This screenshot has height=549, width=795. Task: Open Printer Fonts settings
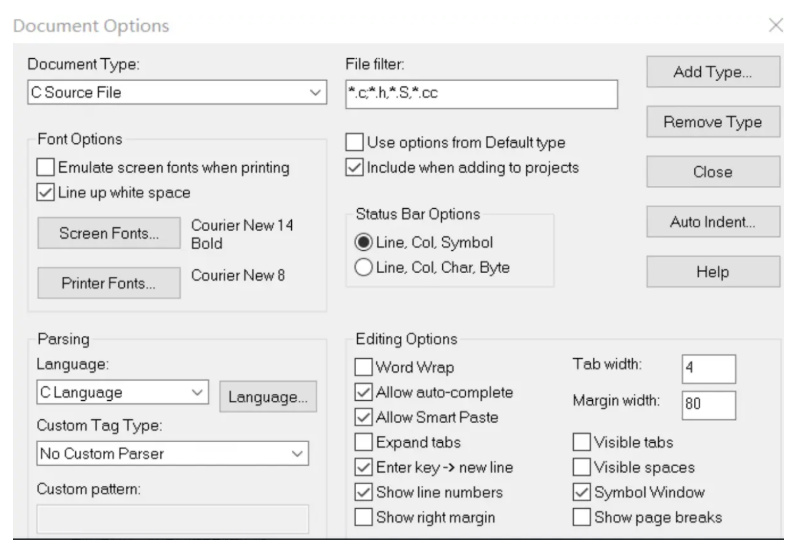pyautogui.click(x=109, y=282)
